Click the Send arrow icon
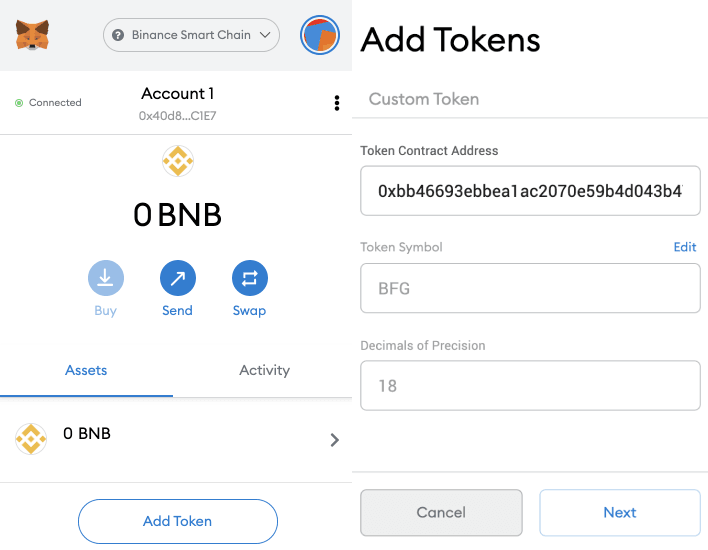The height and width of the screenshot is (550, 708). 177,278
